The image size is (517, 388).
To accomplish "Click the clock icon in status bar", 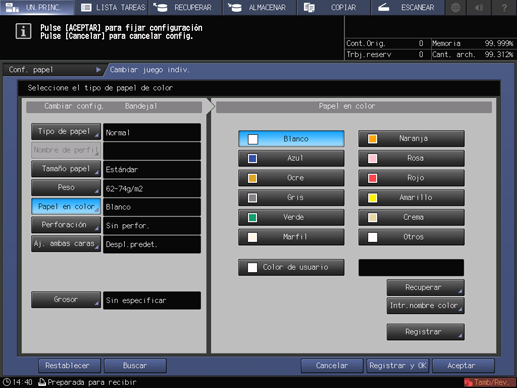I will [x=7, y=382].
